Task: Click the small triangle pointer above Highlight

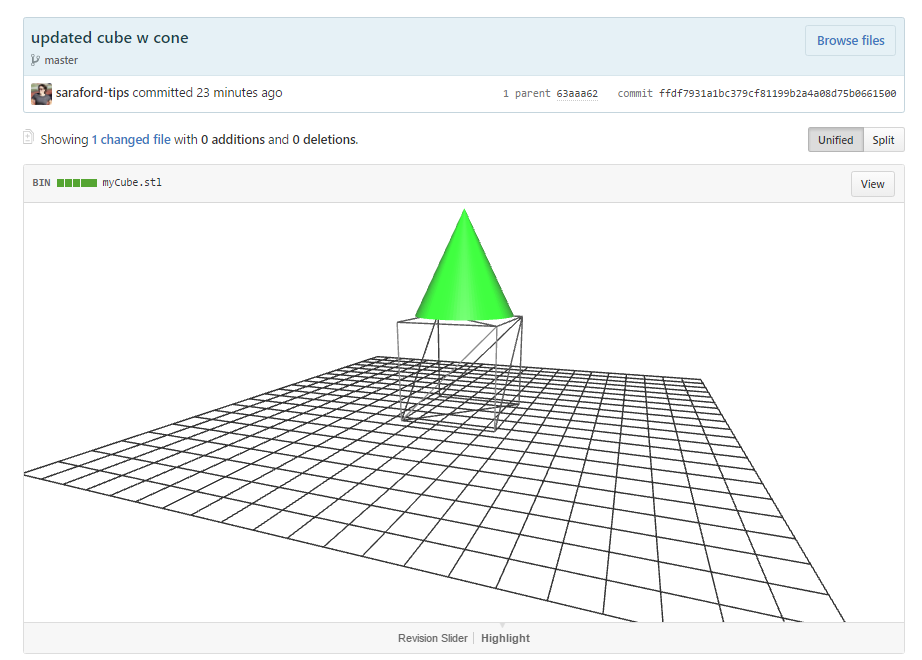Action: [x=502, y=625]
